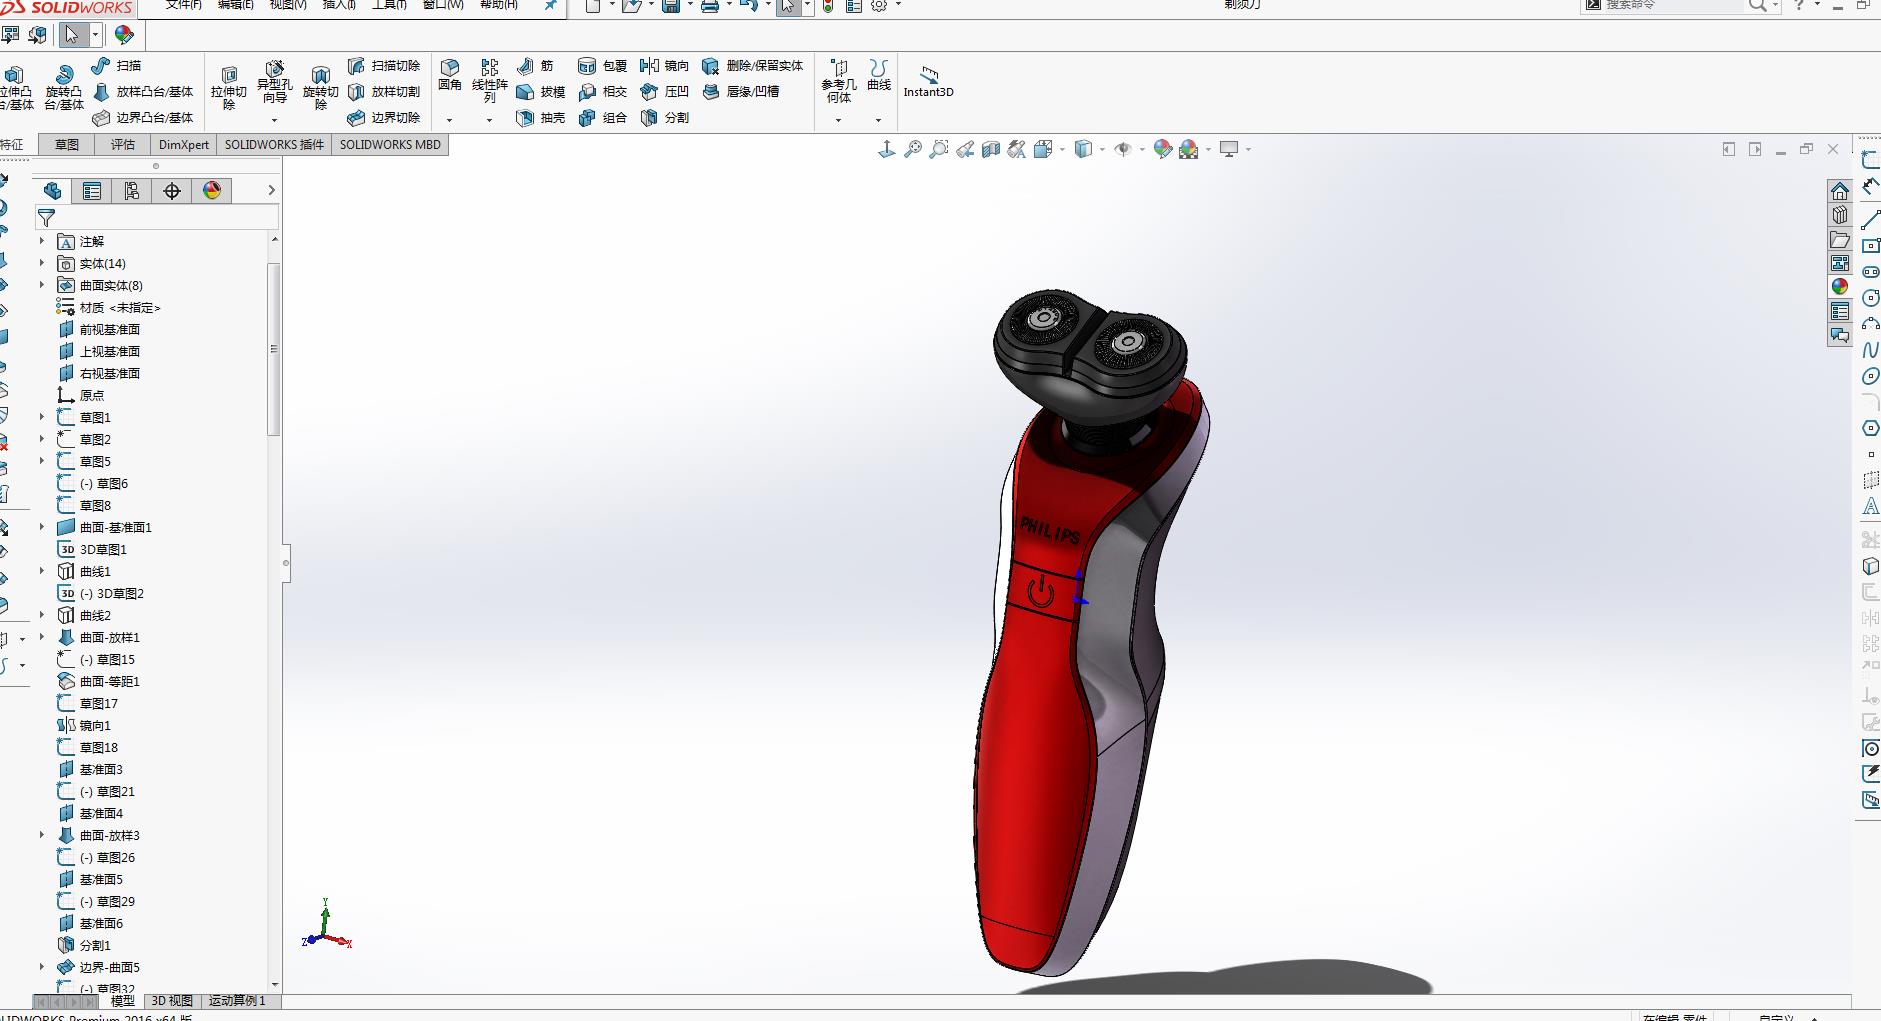
Task: Choose the 边界凸台/基体 boundary boss tool
Action: 143,118
